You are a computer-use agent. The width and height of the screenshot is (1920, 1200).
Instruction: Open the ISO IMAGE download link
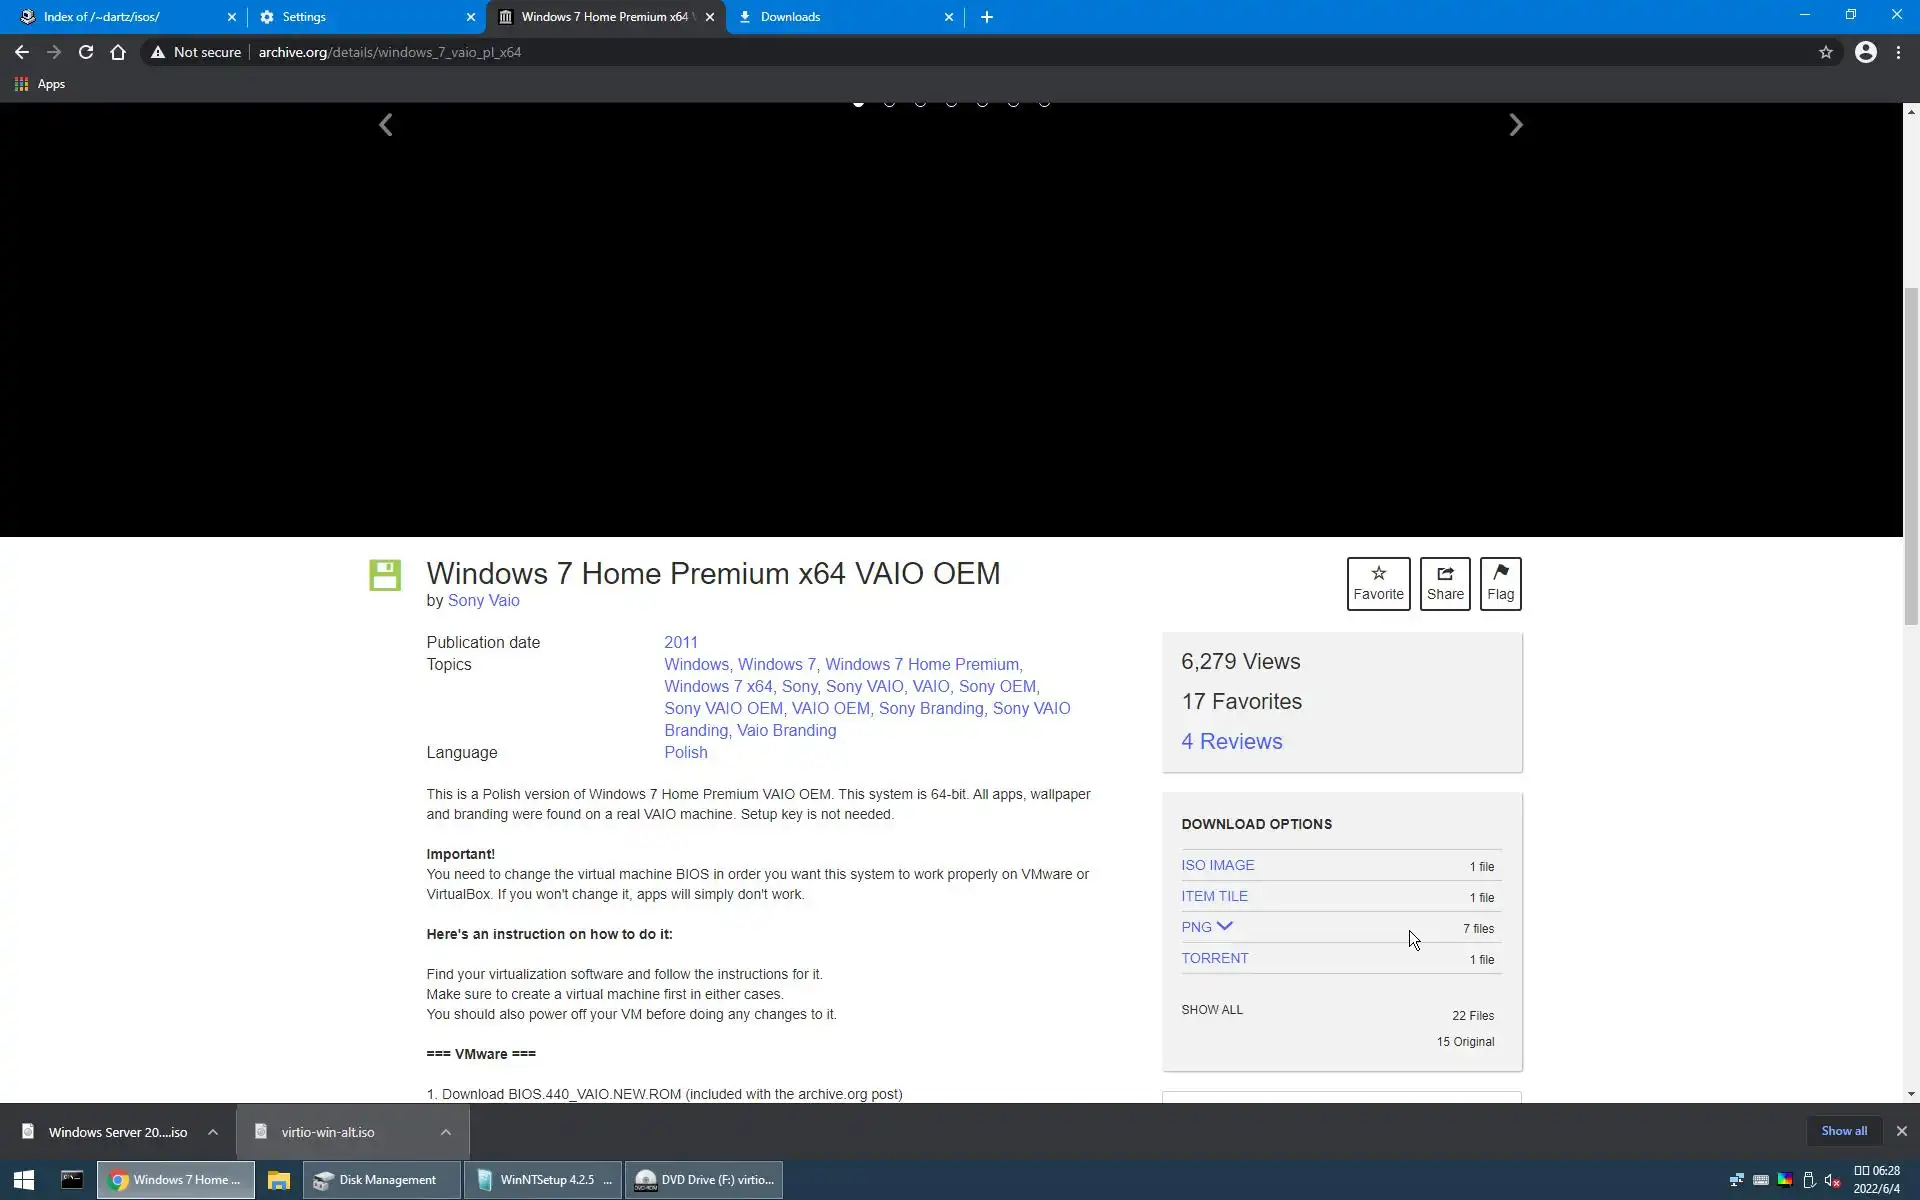point(1217,865)
